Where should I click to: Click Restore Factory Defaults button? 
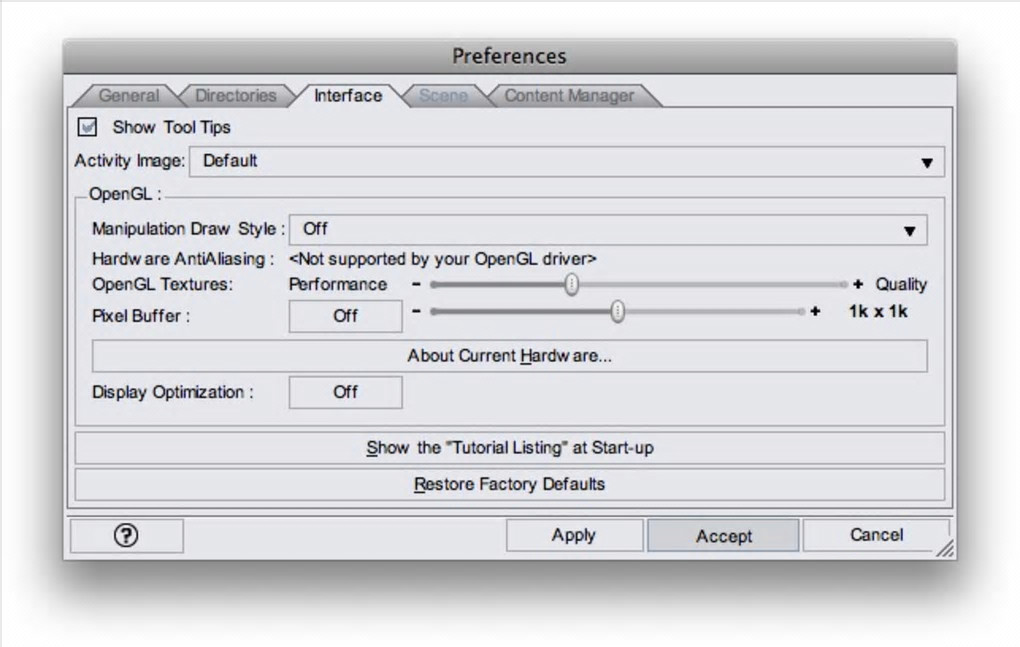tap(509, 485)
